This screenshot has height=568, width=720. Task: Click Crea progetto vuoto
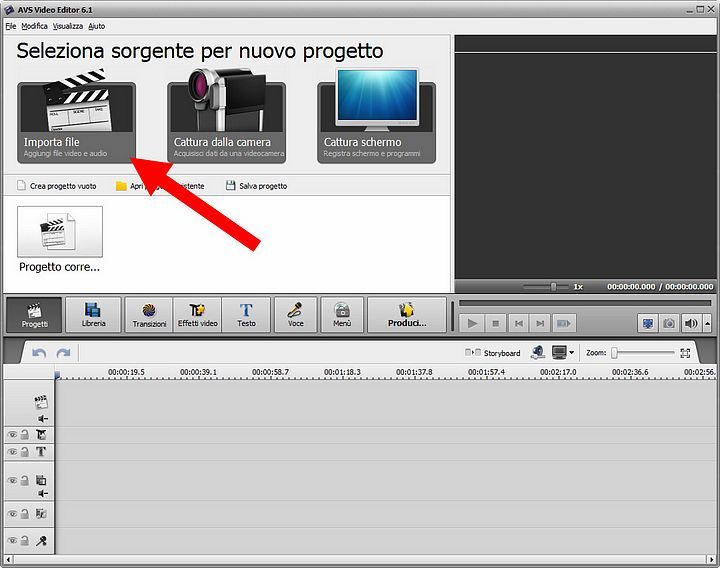(56, 186)
